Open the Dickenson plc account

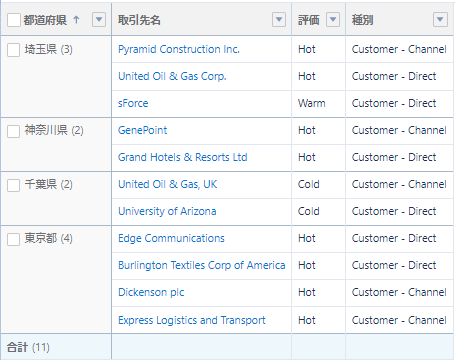pos(151,292)
